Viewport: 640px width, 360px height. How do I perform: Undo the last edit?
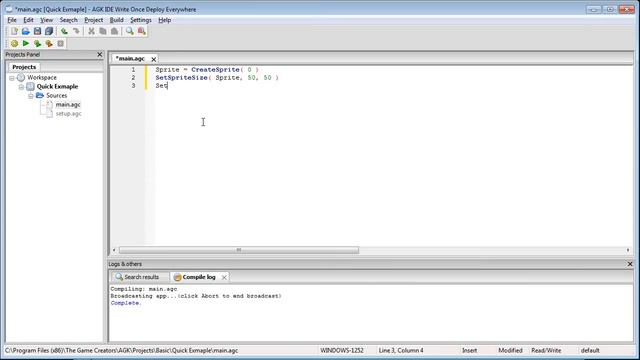pos(64,31)
